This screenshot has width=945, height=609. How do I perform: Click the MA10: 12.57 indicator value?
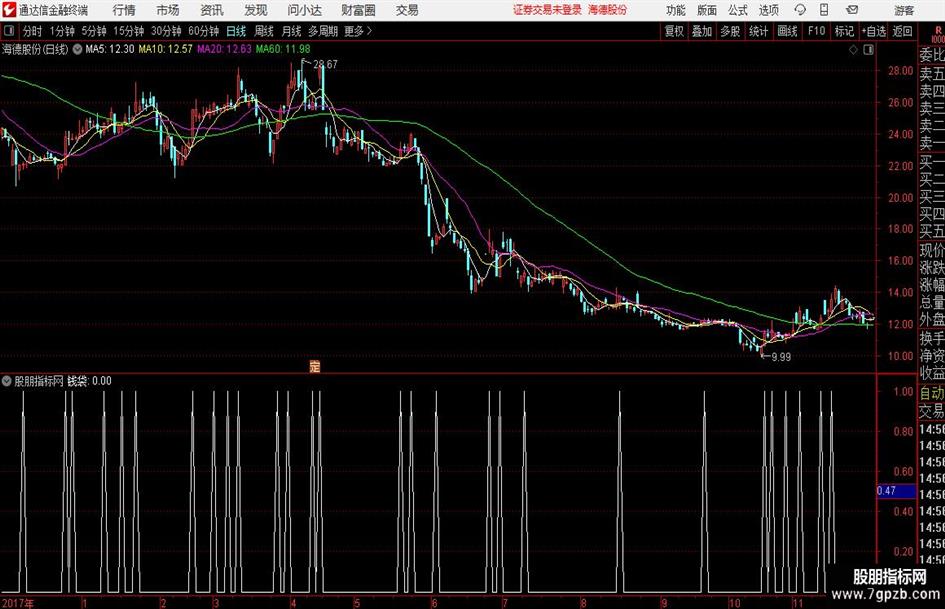click(166, 49)
